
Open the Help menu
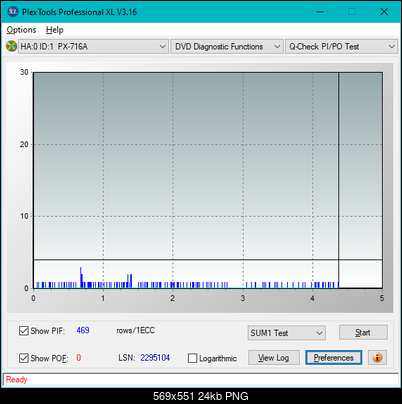[55, 30]
